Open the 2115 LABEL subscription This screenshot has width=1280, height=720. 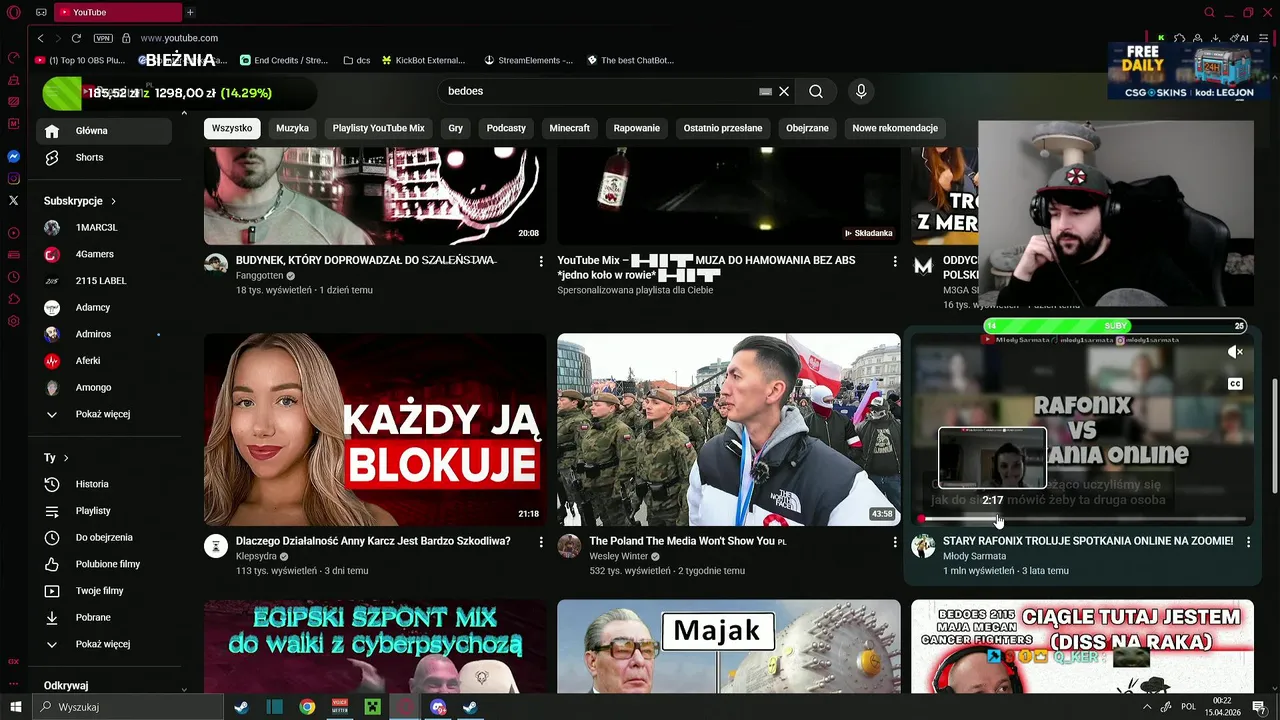(x=104, y=281)
